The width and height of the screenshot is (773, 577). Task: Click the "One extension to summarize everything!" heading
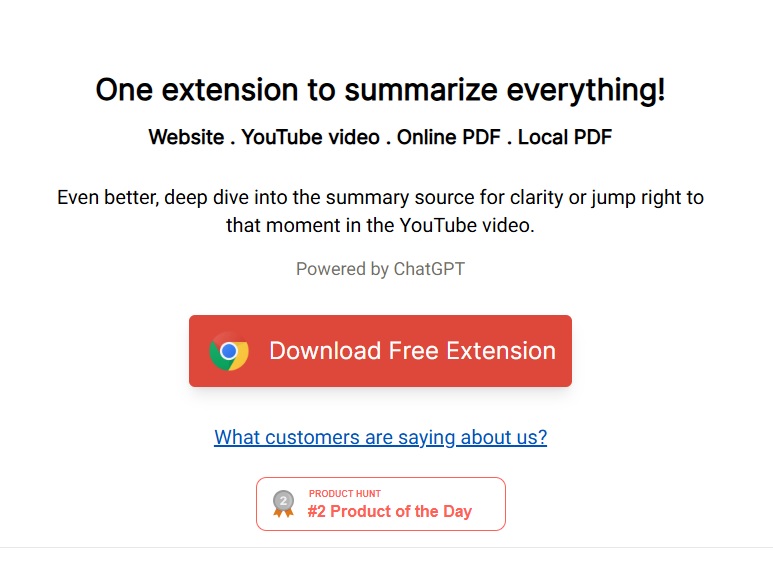tap(380, 90)
